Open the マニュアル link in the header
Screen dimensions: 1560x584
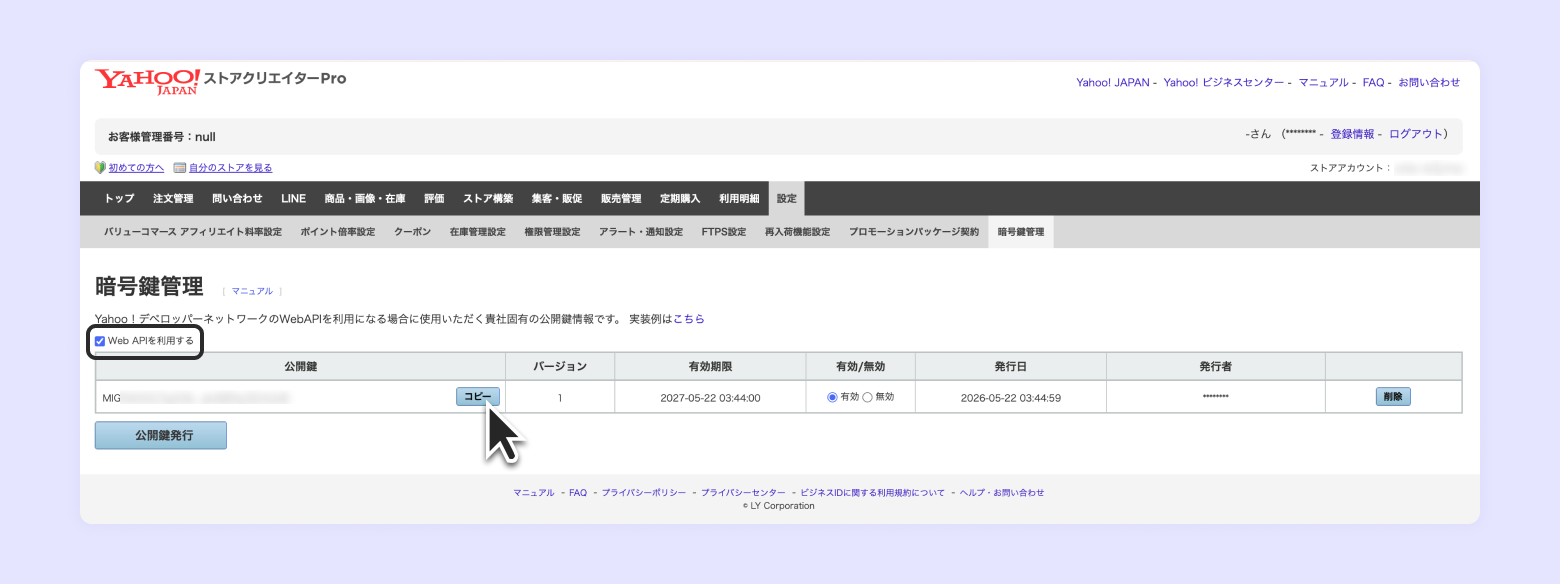pyautogui.click(x=1323, y=83)
